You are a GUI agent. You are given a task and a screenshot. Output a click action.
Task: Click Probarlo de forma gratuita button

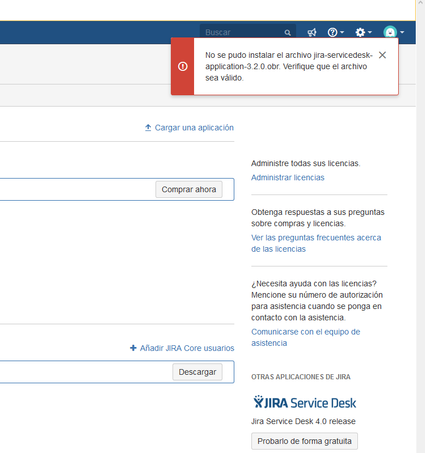coord(304,441)
